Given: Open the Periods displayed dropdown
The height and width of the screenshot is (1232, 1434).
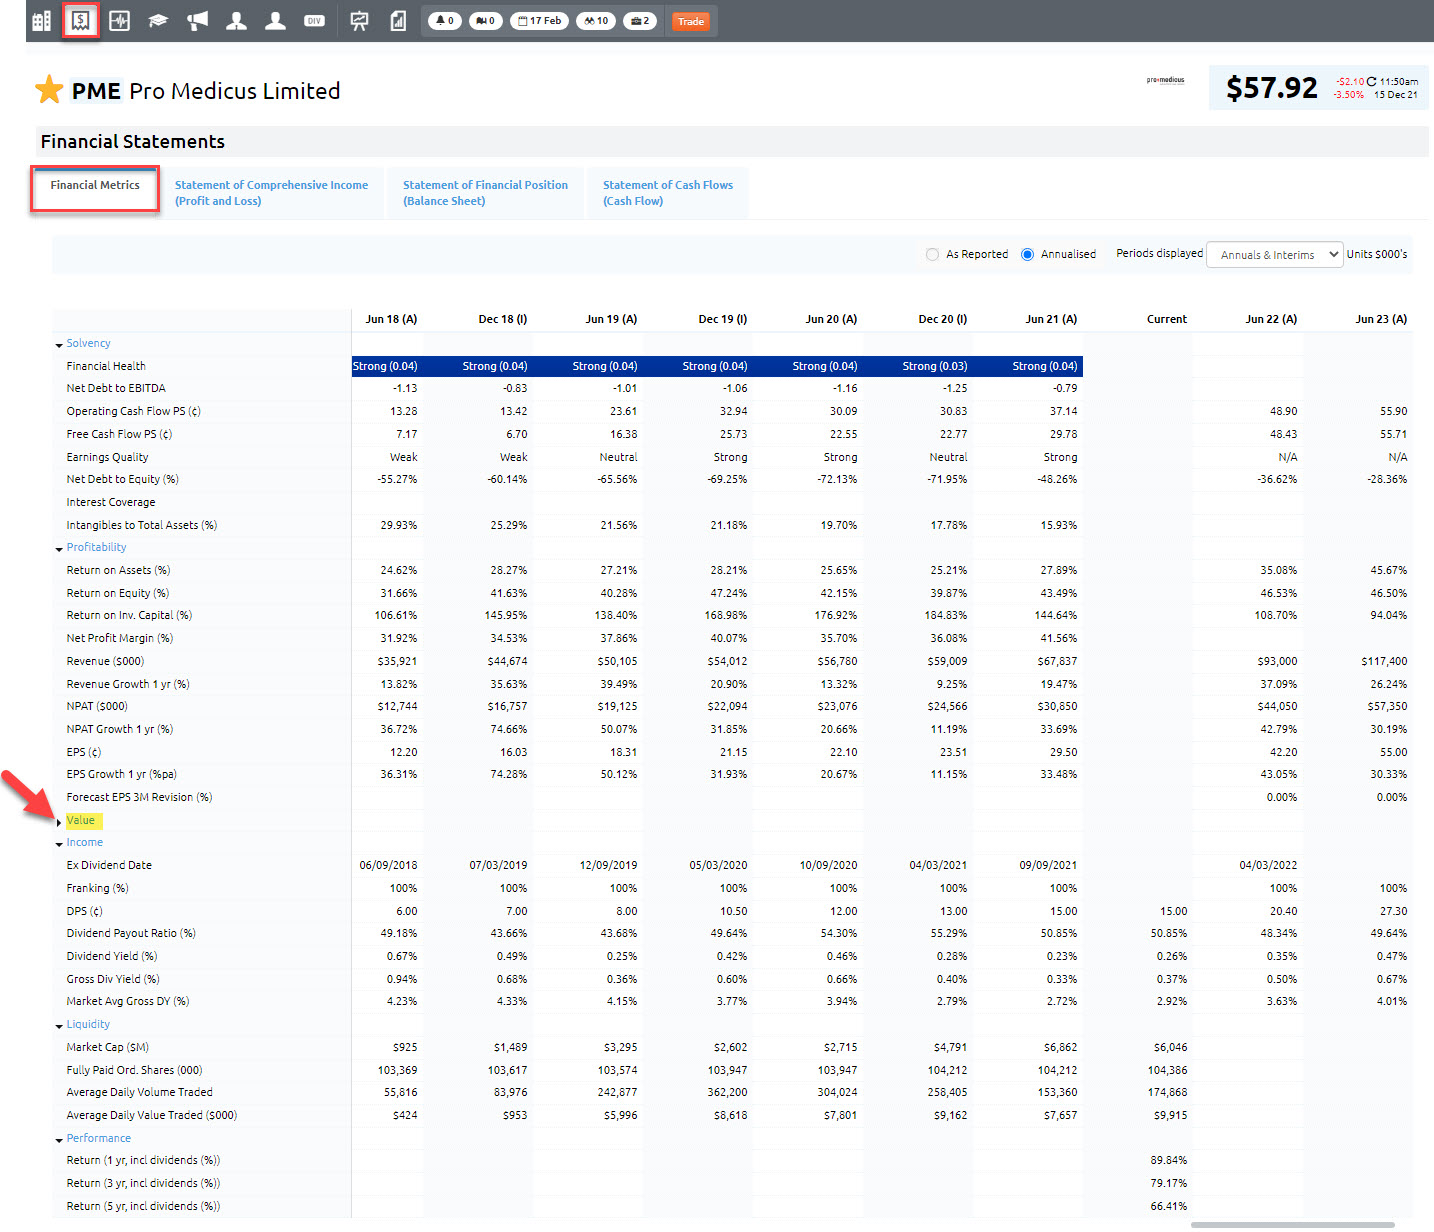Looking at the screenshot, I should [1274, 255].
